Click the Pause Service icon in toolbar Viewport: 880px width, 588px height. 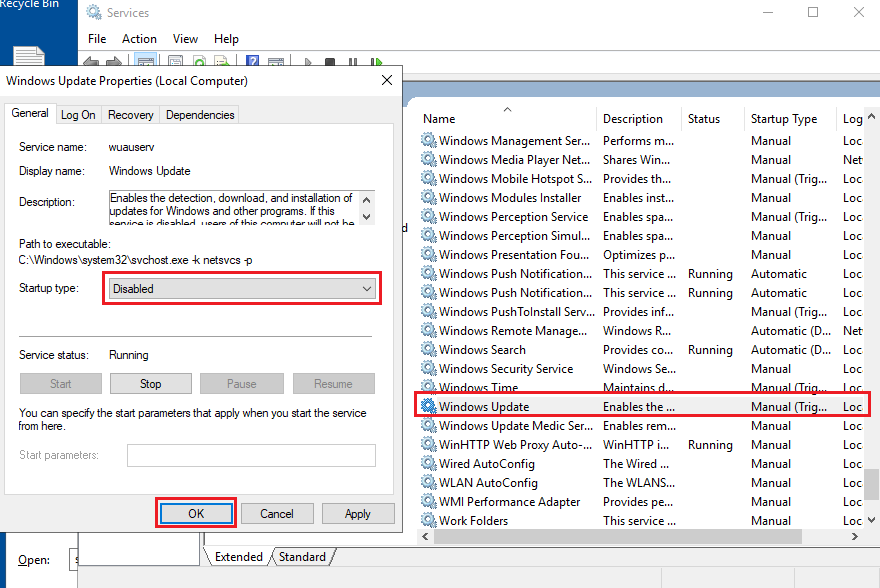pos(353,61)
